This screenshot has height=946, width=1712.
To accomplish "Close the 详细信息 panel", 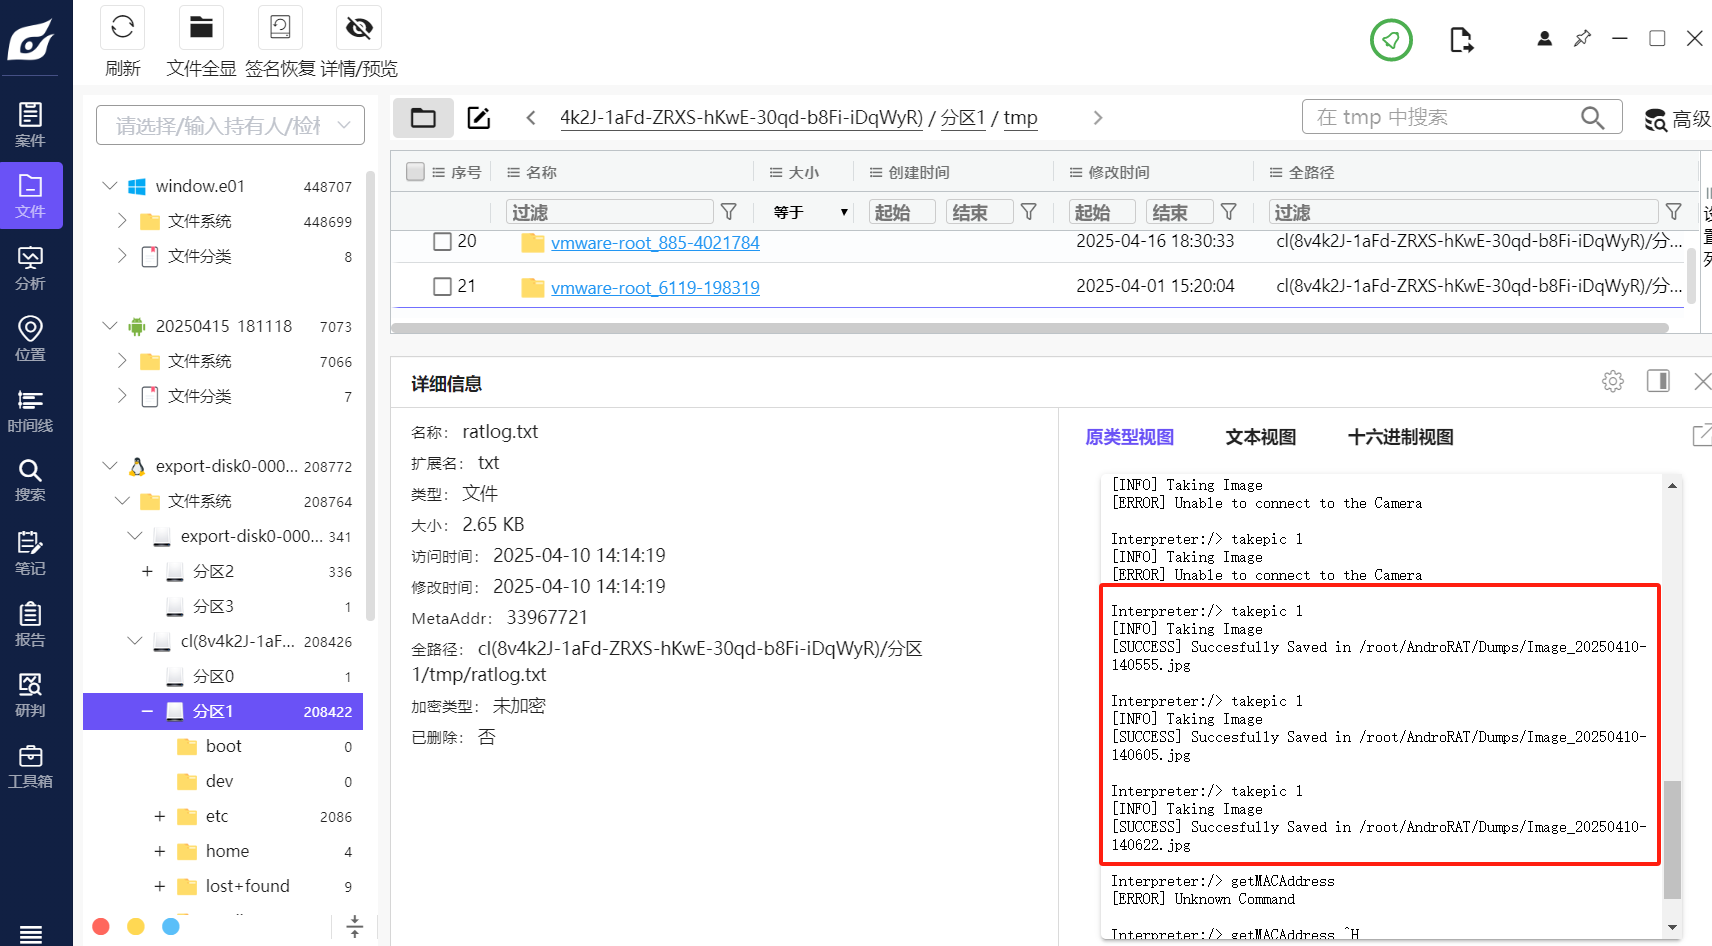I will 1702,381.
